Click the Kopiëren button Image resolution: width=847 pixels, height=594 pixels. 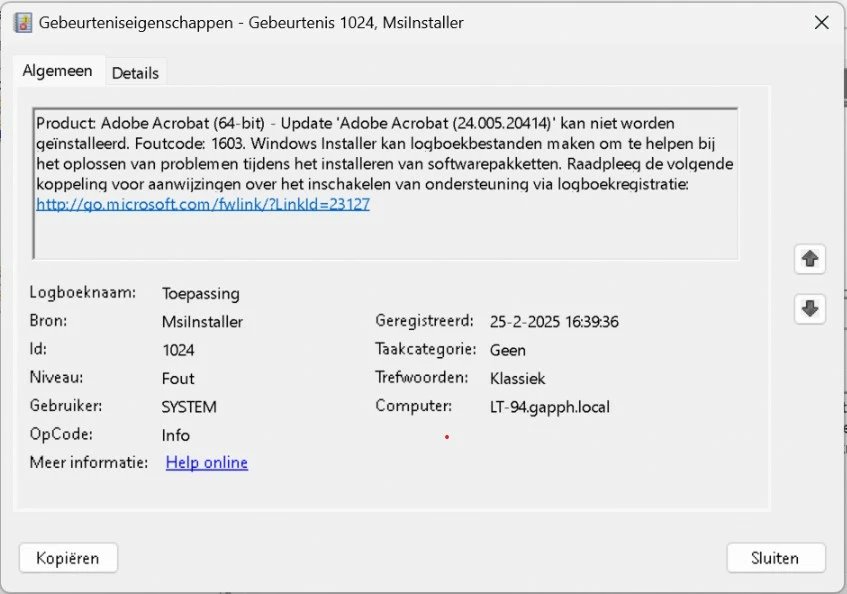pos(68,558)
